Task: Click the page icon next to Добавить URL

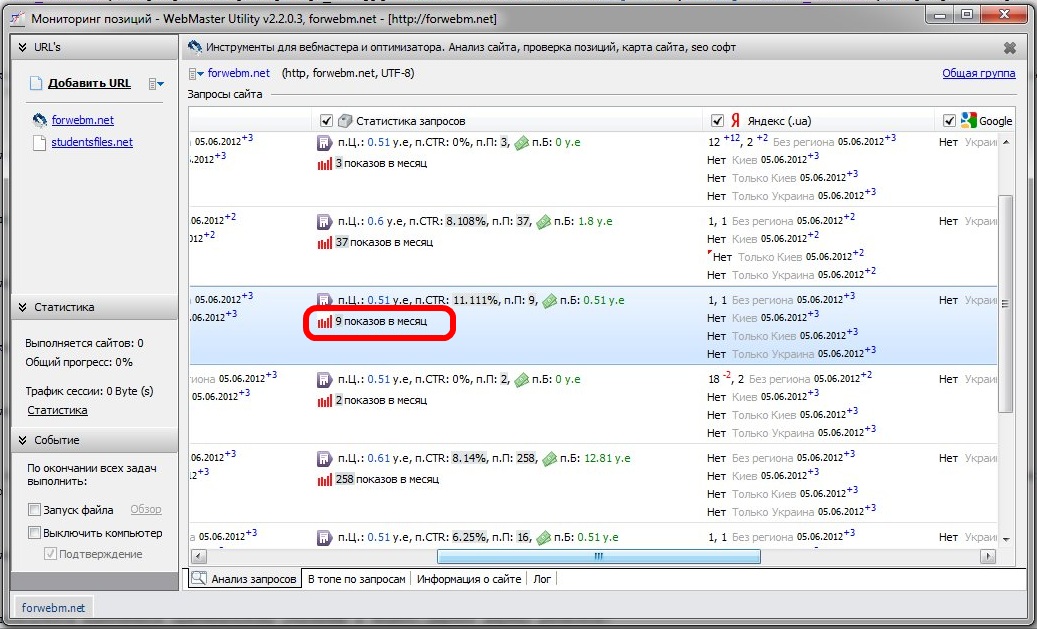Action: pos(37,83)
